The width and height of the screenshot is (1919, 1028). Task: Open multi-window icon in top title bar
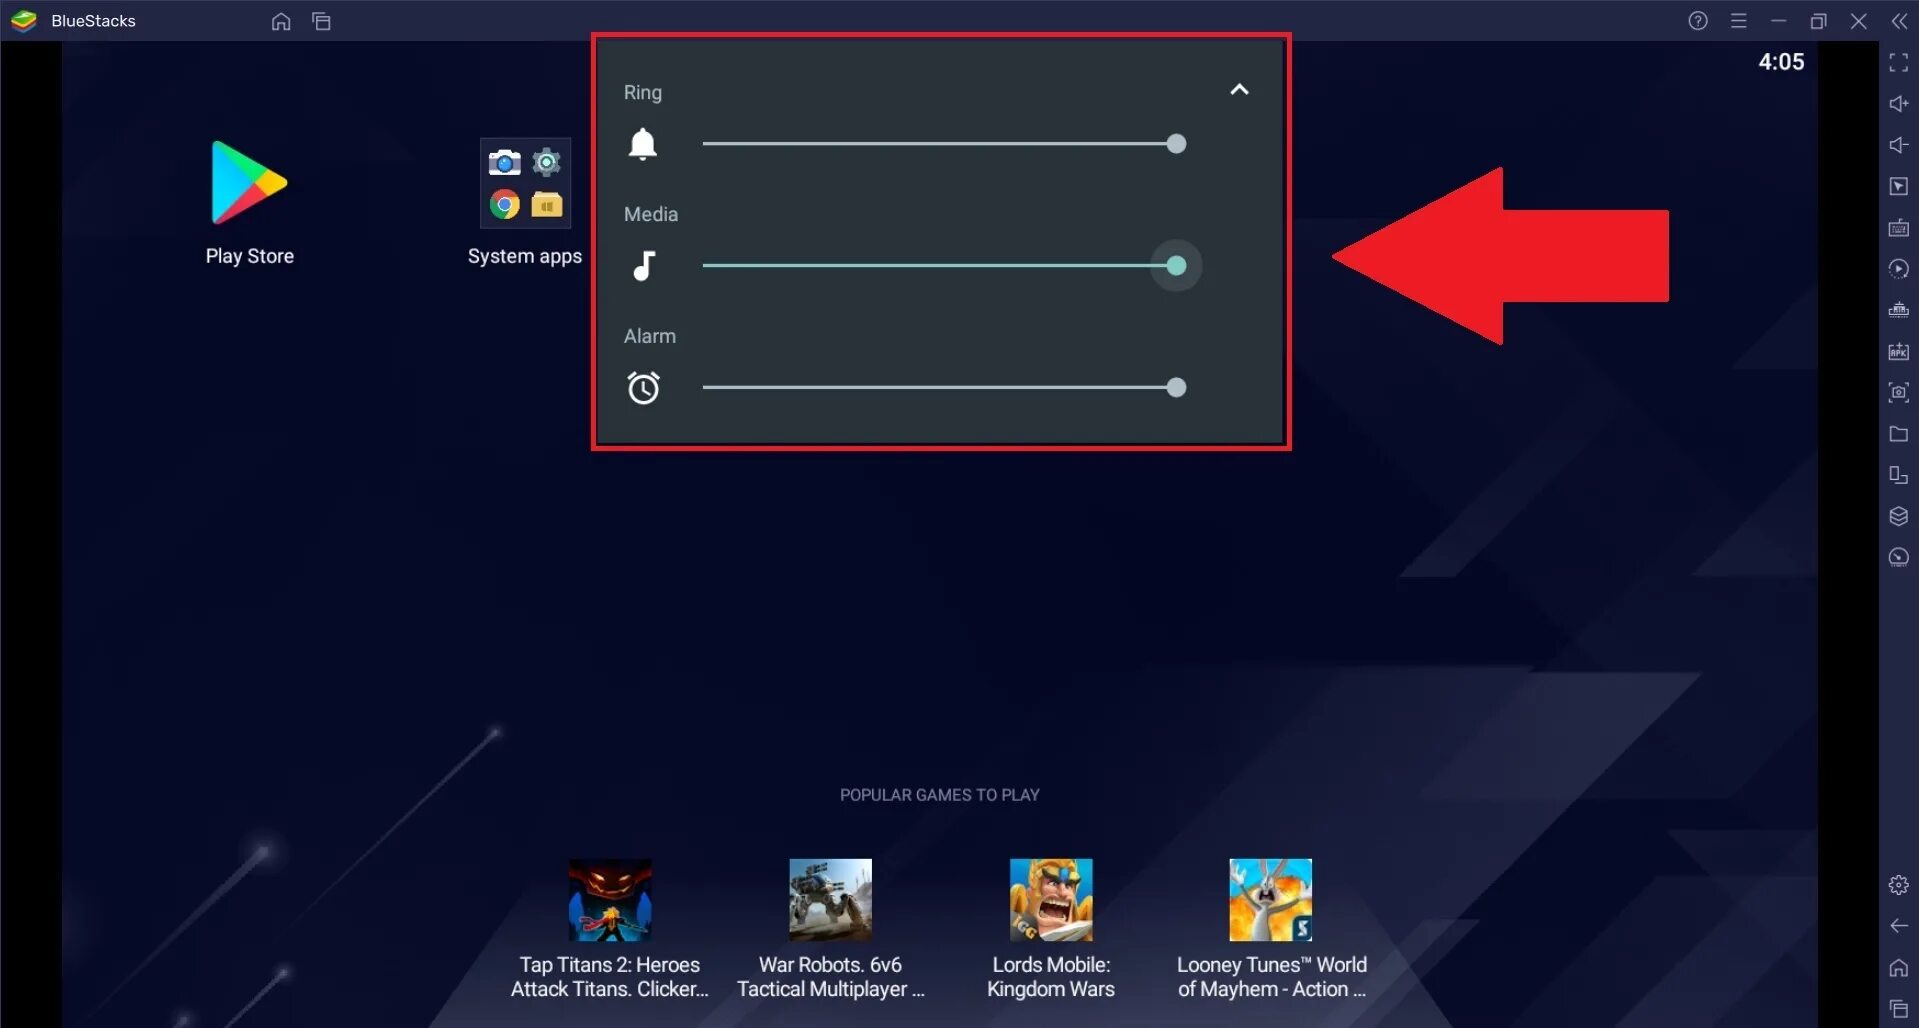(x=321, y=21)
